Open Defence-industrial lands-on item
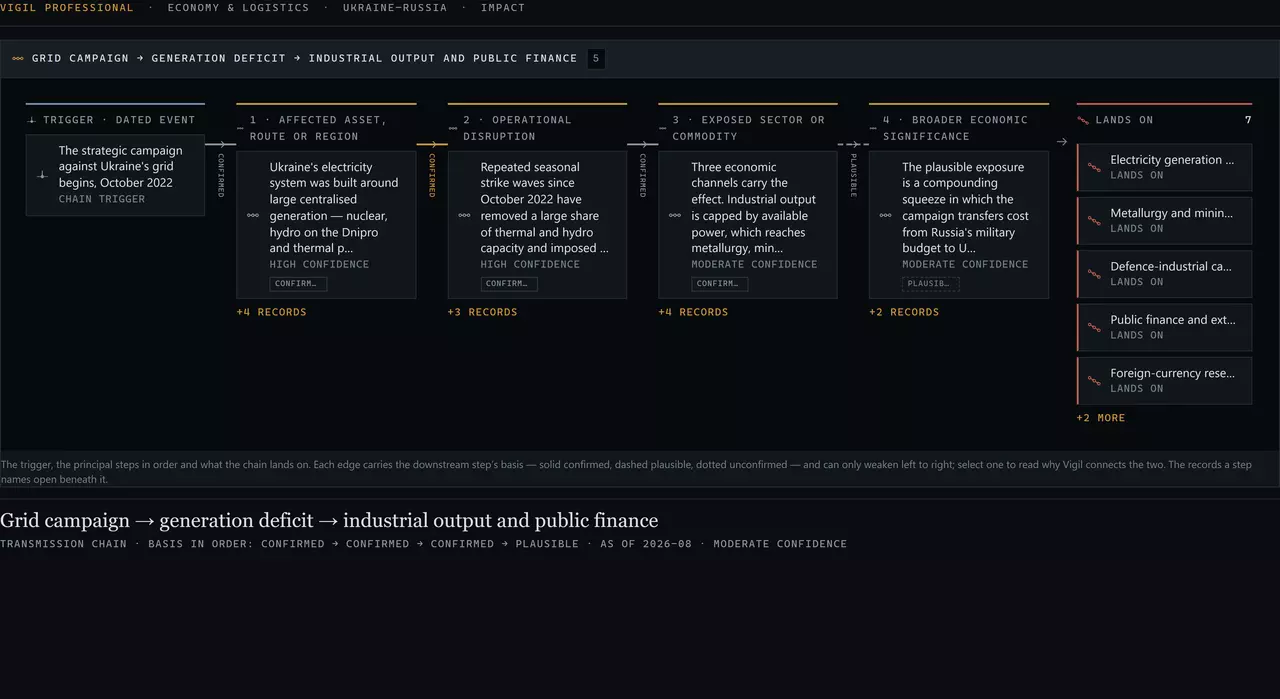 1164,274
